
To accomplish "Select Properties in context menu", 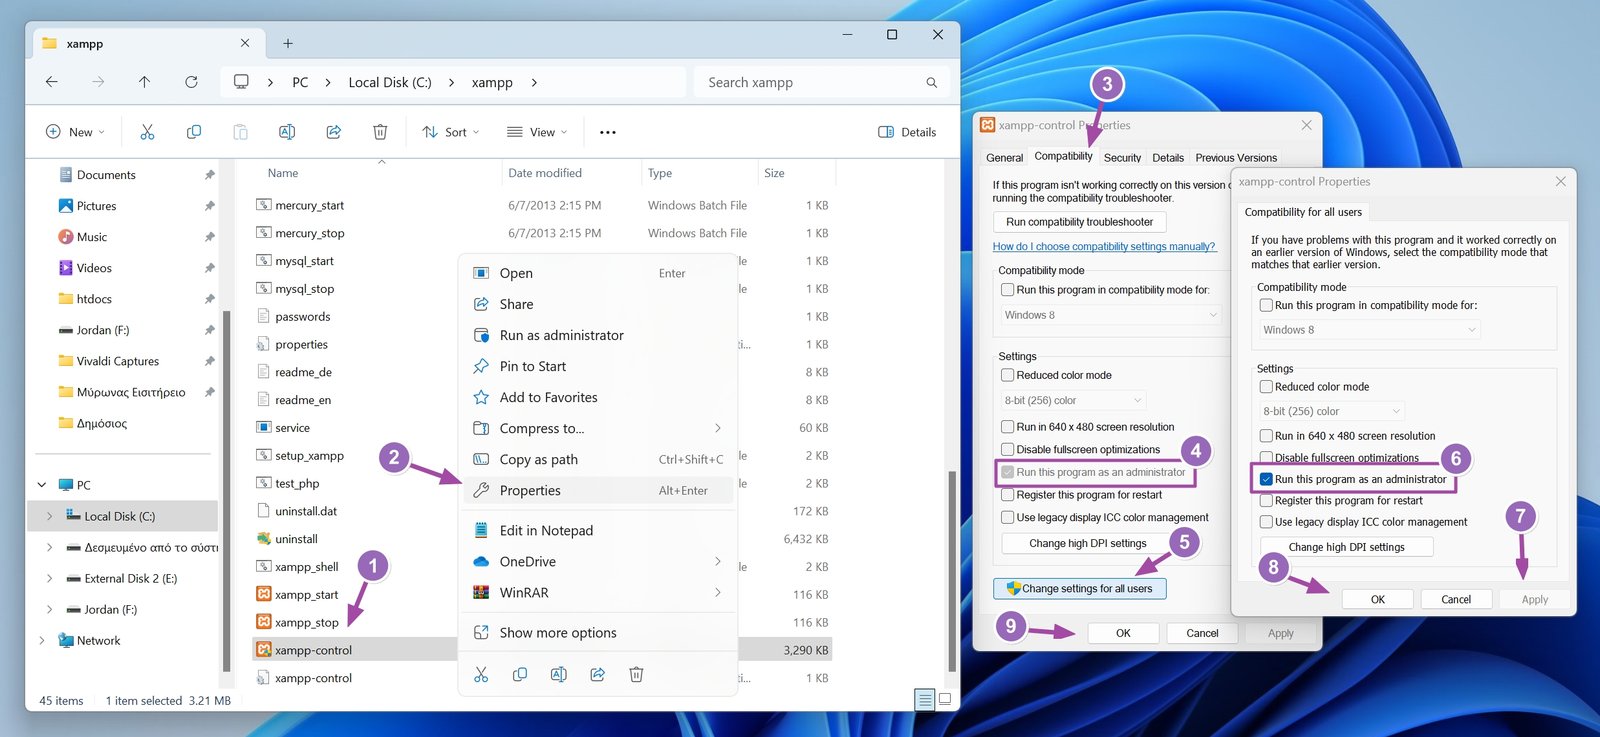I will click(x=597, y=490).
